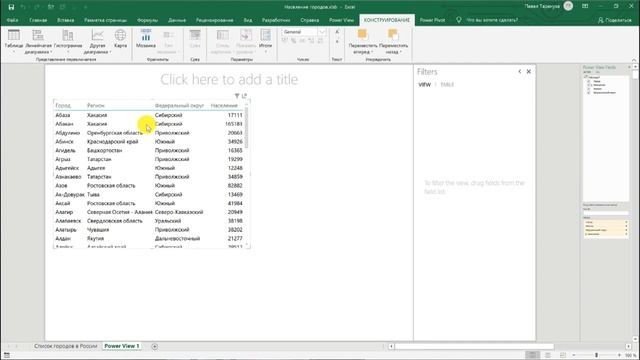Screen dimensions: 640x360
Task: Open the dropdown arrow for Город in Fields area
Action: [x=626, y=222]
